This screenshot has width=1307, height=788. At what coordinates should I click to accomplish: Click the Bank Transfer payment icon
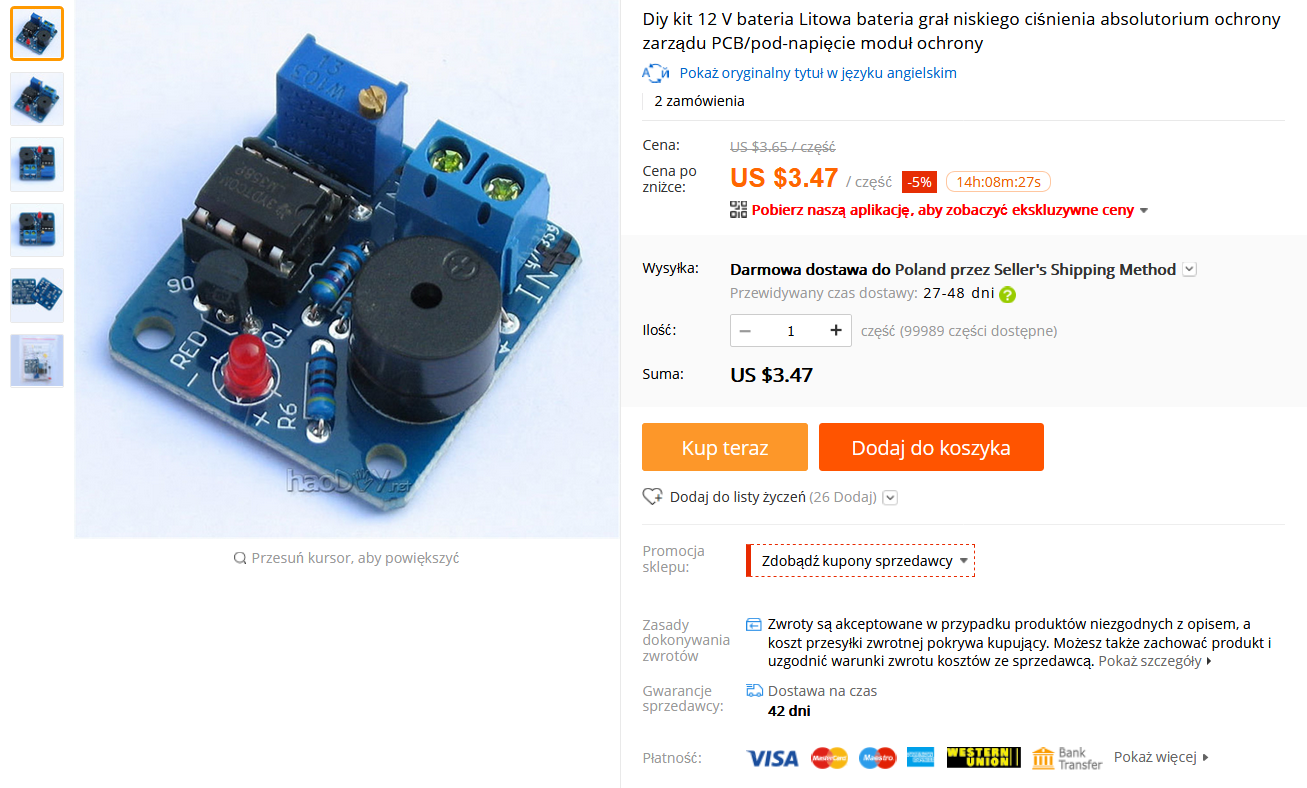[x=1067, y=758]
